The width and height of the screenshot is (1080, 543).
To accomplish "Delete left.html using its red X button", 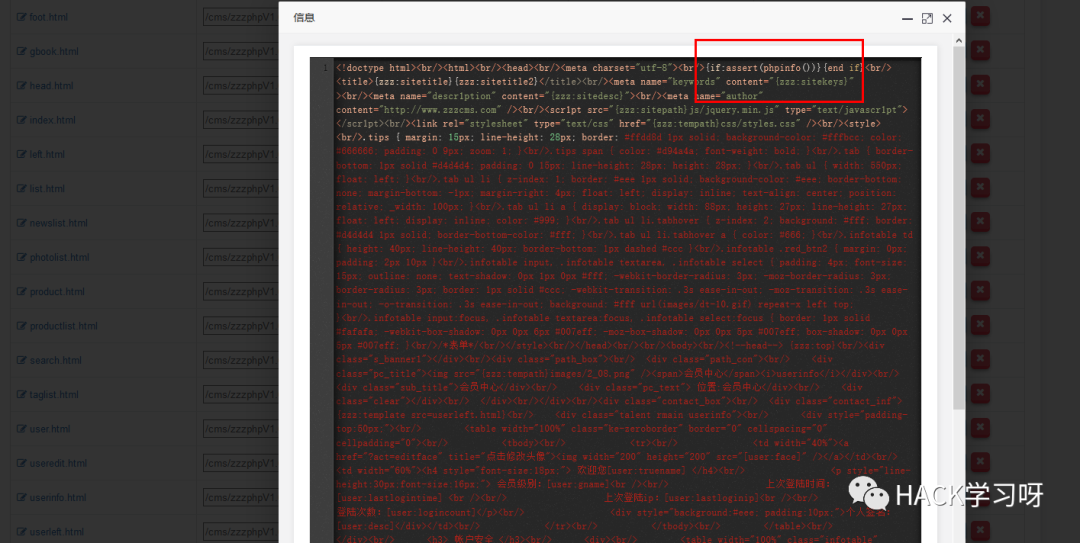I will (x=980, y=154).
